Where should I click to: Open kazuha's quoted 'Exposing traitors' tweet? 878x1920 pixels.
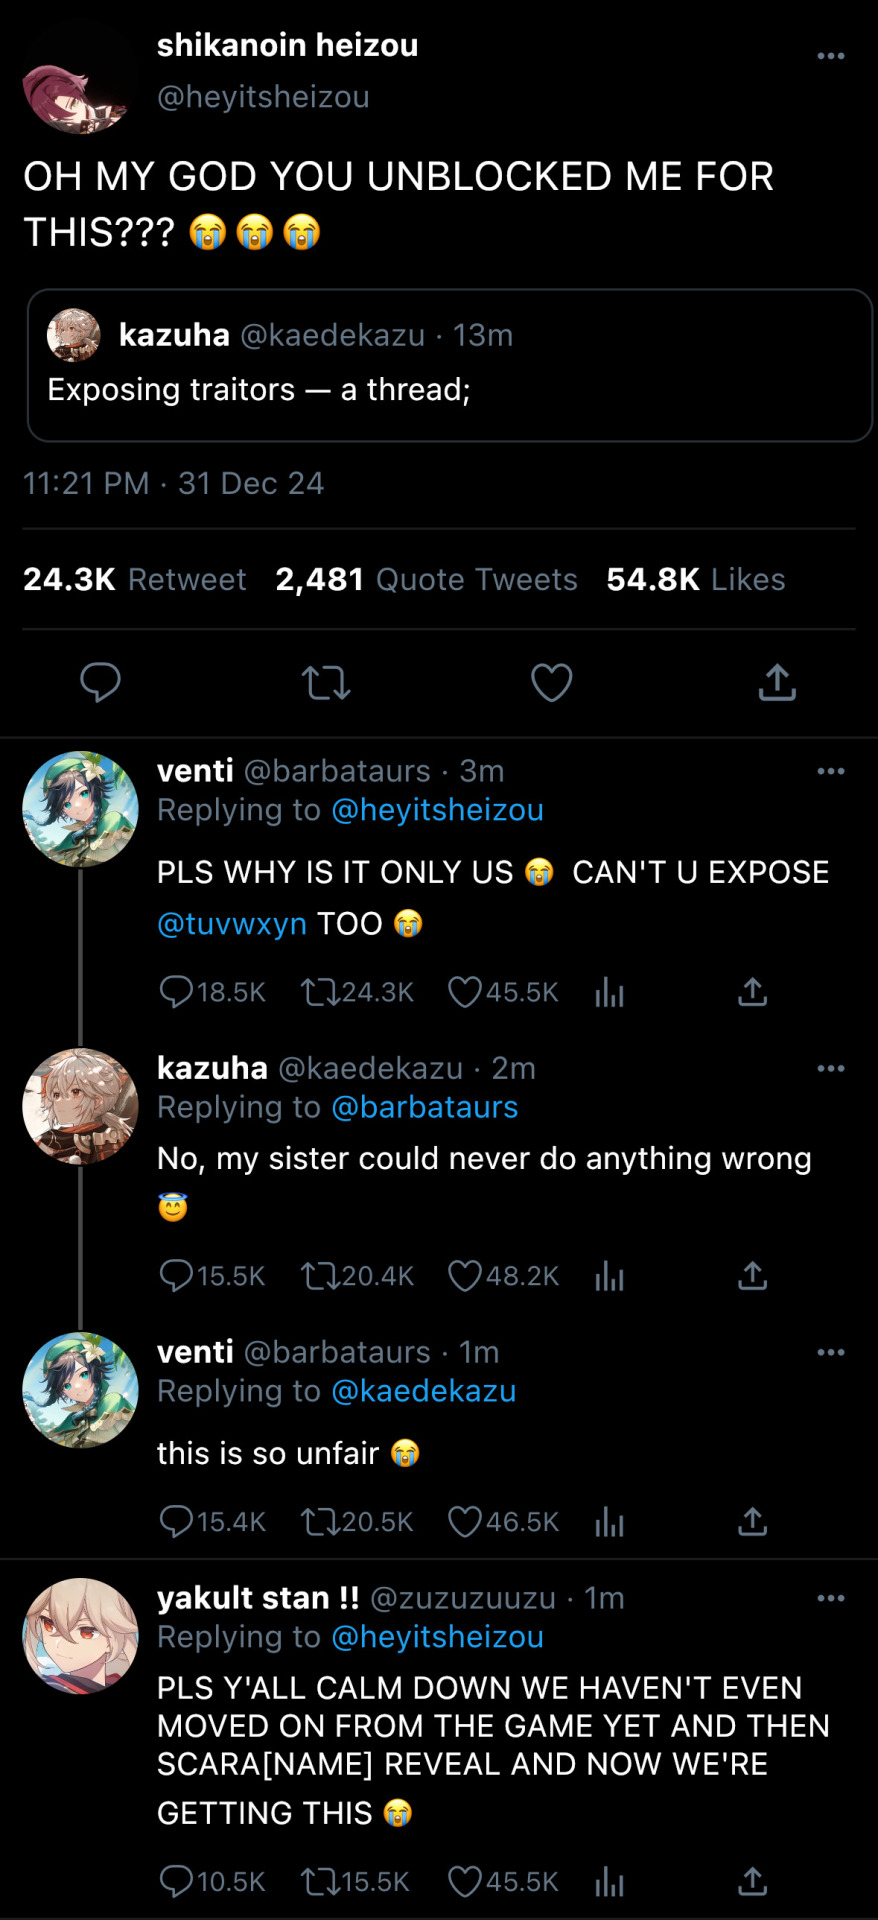coord(450,365)
